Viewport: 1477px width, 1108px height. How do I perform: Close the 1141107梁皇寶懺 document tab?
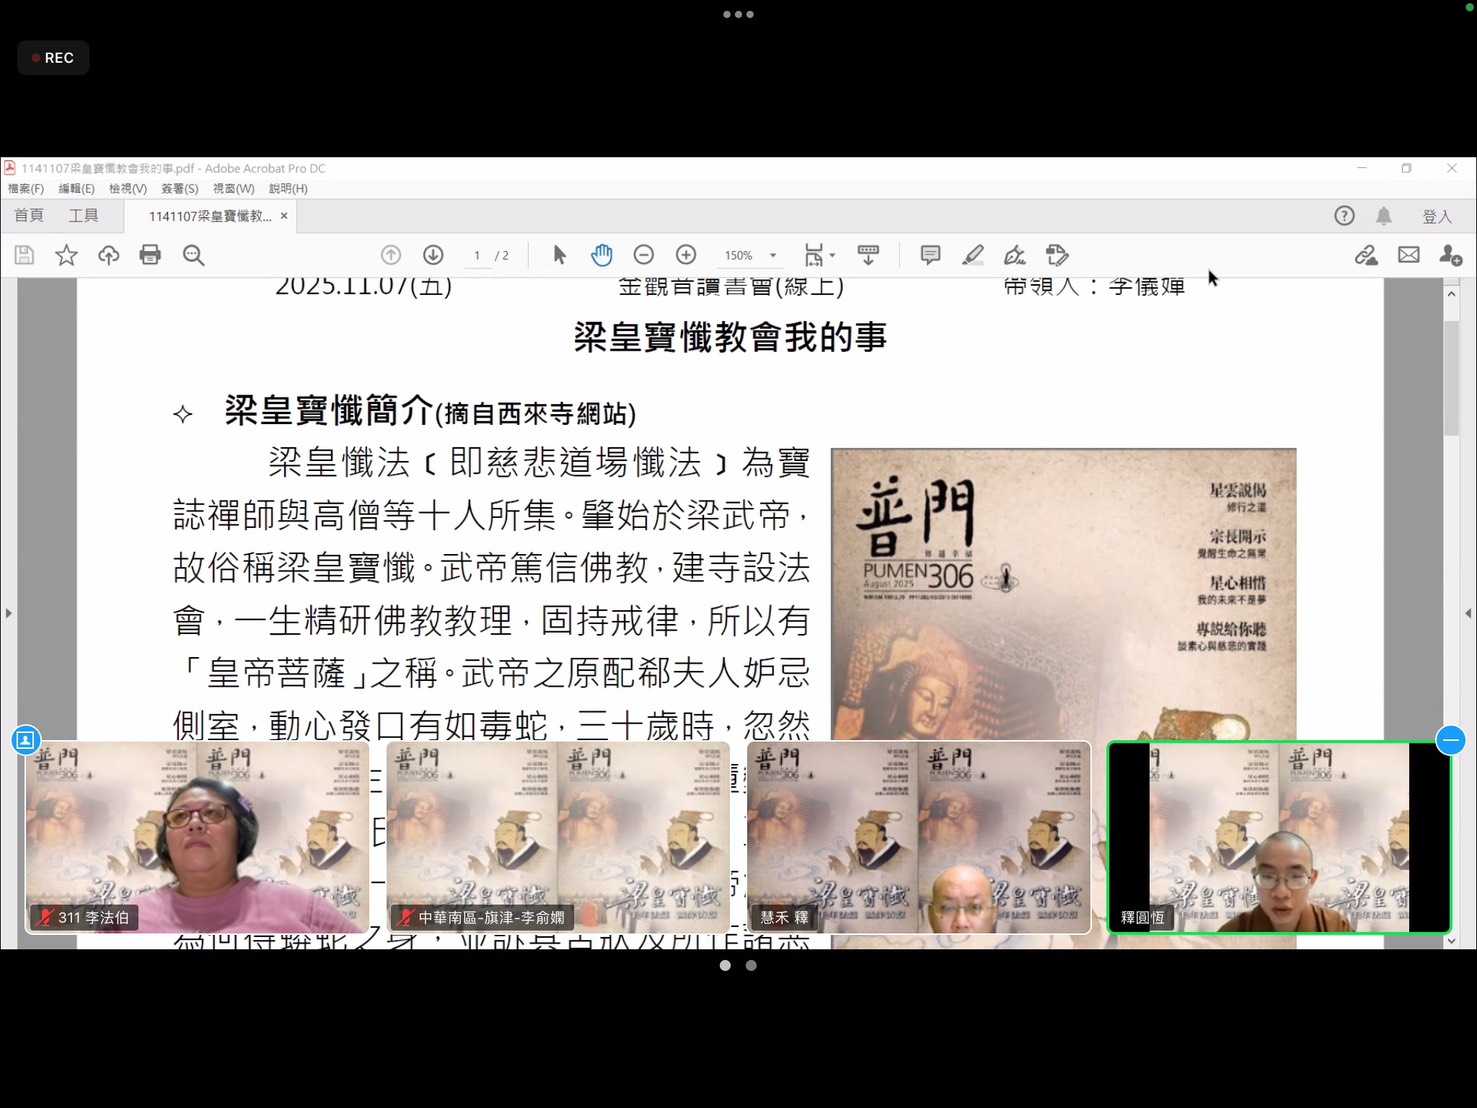[284, 216]
